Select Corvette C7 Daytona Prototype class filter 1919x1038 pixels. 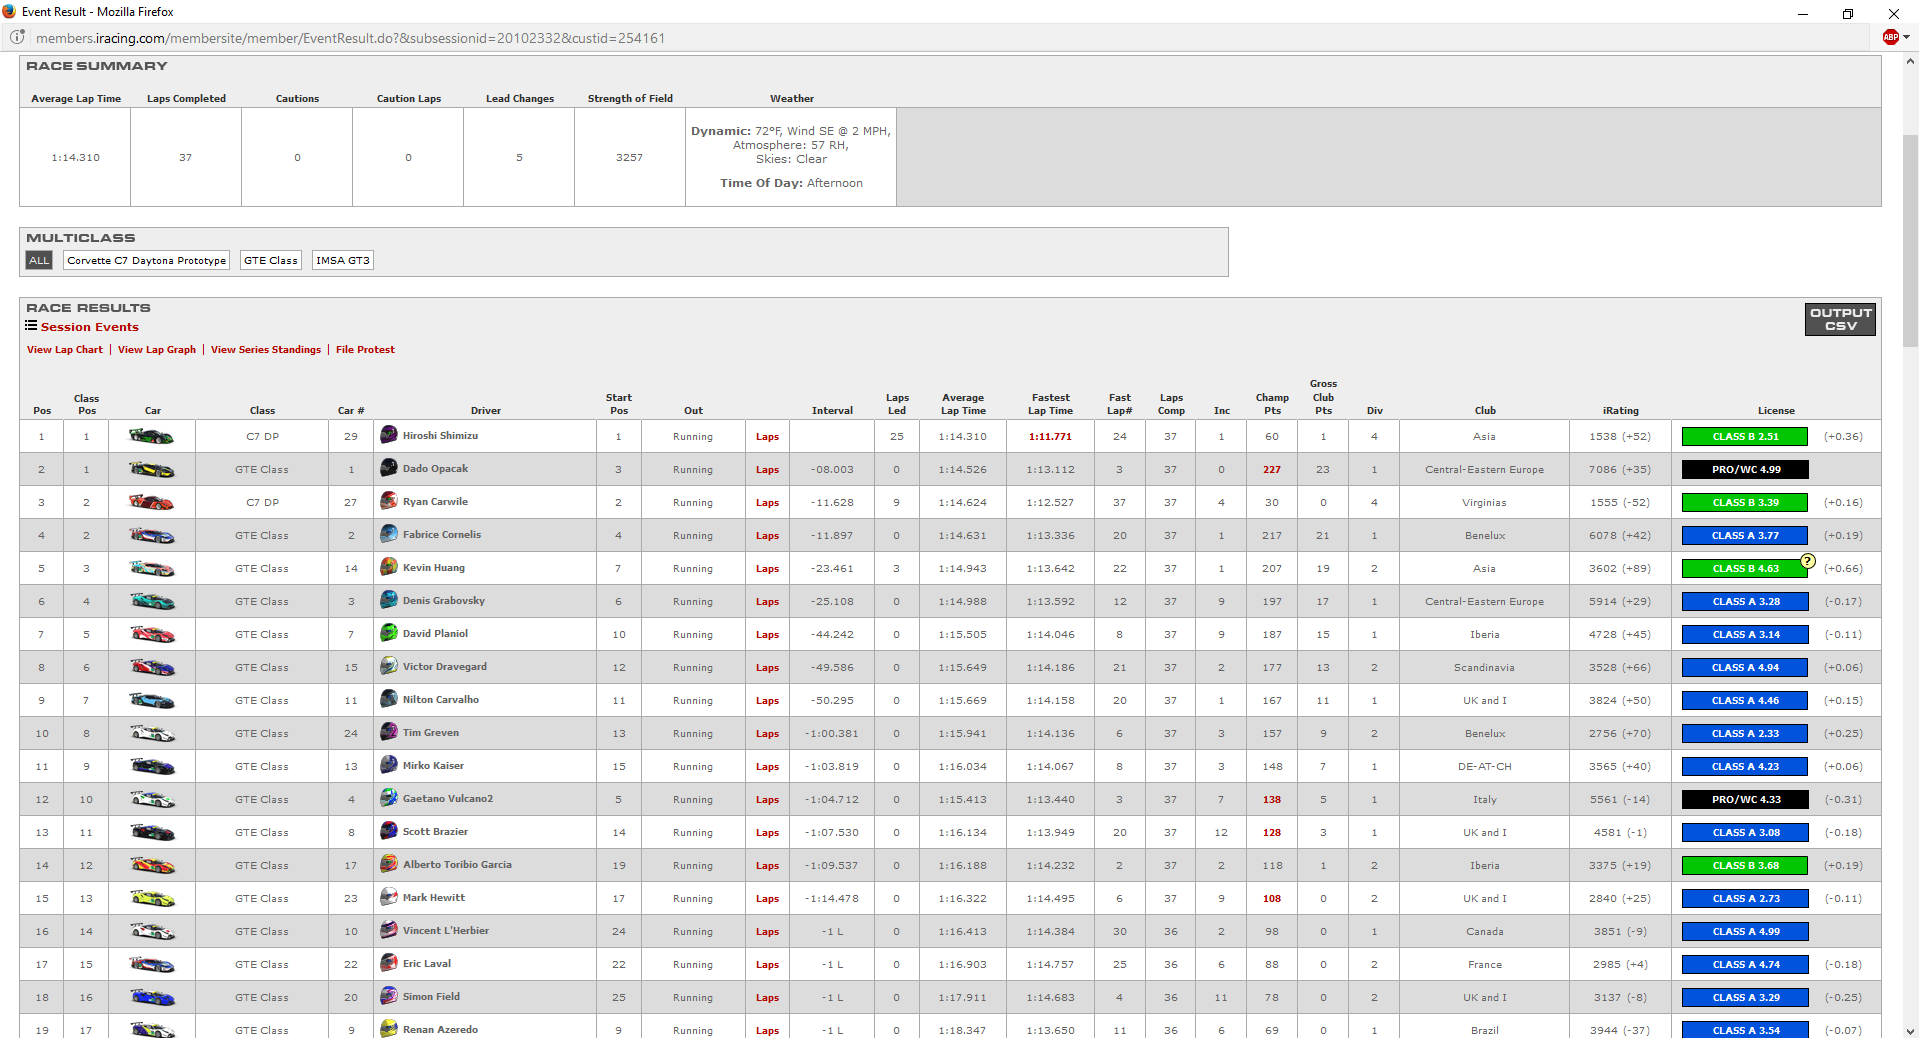(x=147, y=260)
